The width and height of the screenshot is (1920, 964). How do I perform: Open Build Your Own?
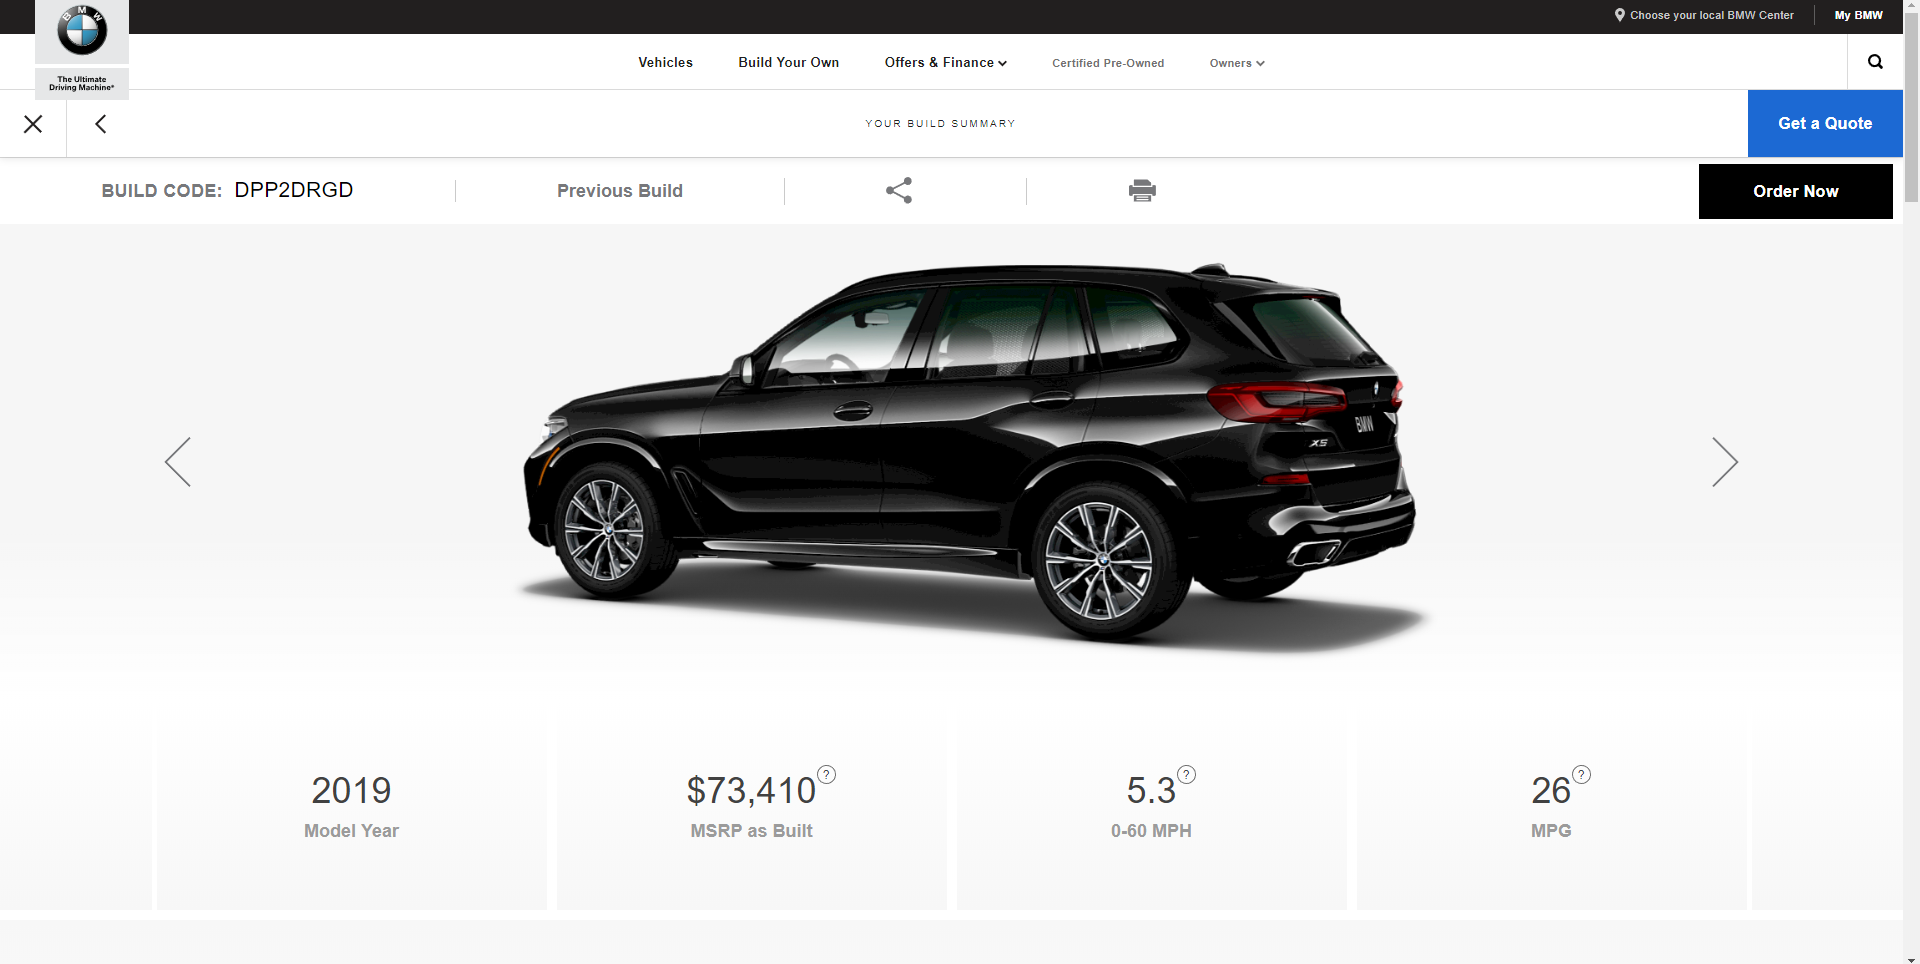(x=788, y=62)
